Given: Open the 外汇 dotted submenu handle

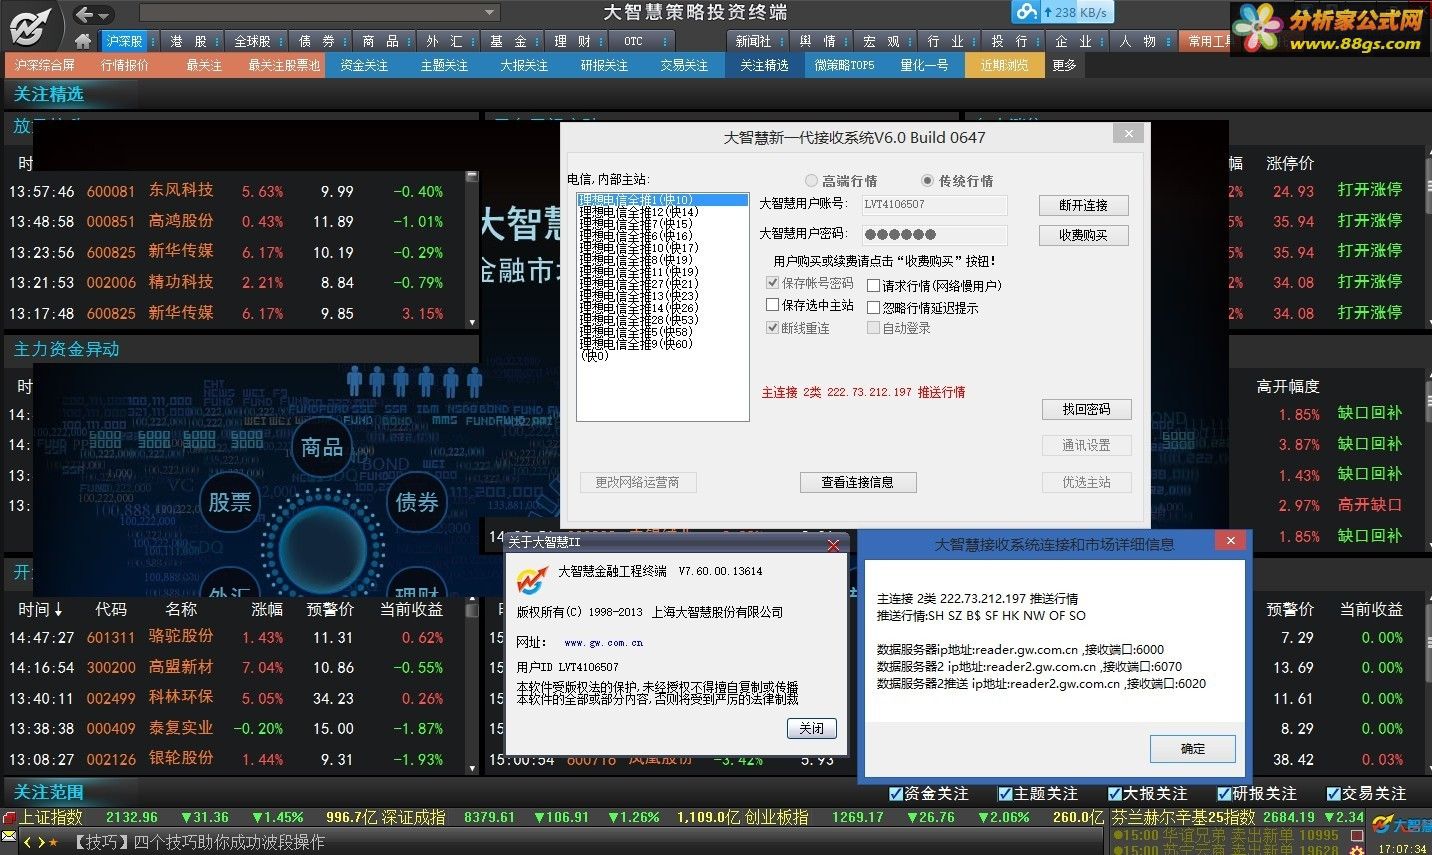Looking at the screenshot, I should [471, 41].
